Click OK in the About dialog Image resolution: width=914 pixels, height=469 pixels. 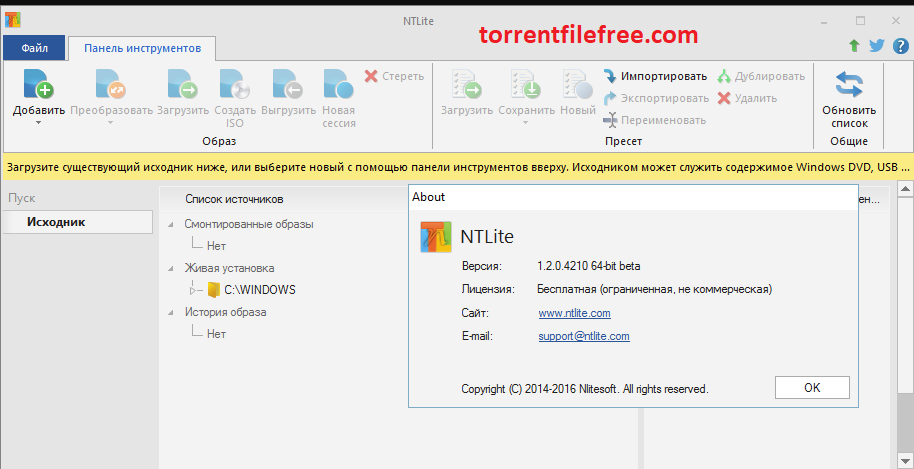point(812,388)
